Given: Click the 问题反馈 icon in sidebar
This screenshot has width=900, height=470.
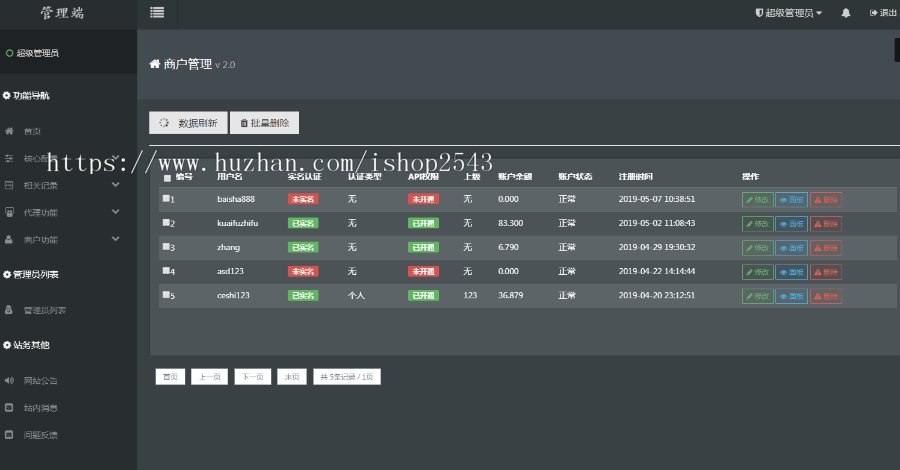Looking at the screenshot, I should click(x=10, y=435).
